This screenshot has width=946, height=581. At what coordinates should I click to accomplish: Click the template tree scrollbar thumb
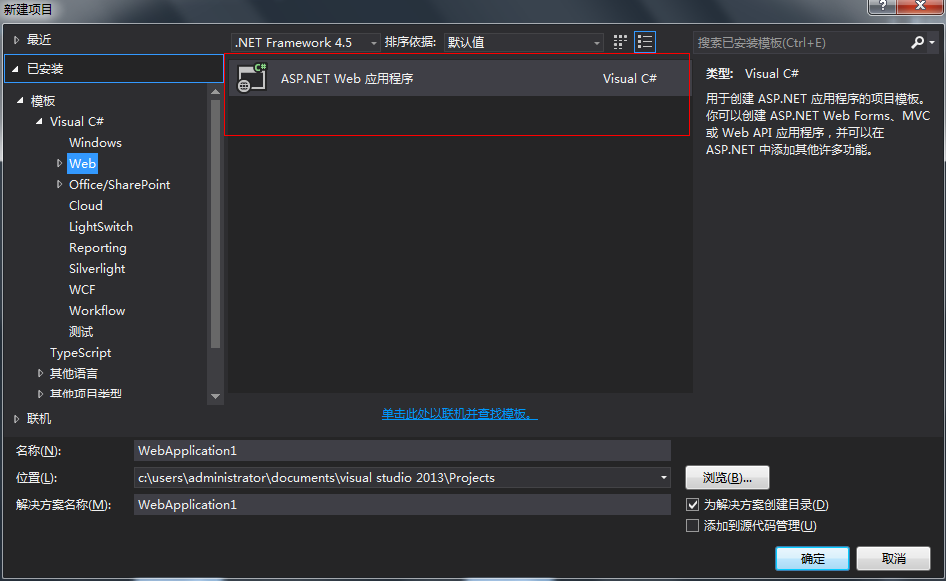coord(215,223)
